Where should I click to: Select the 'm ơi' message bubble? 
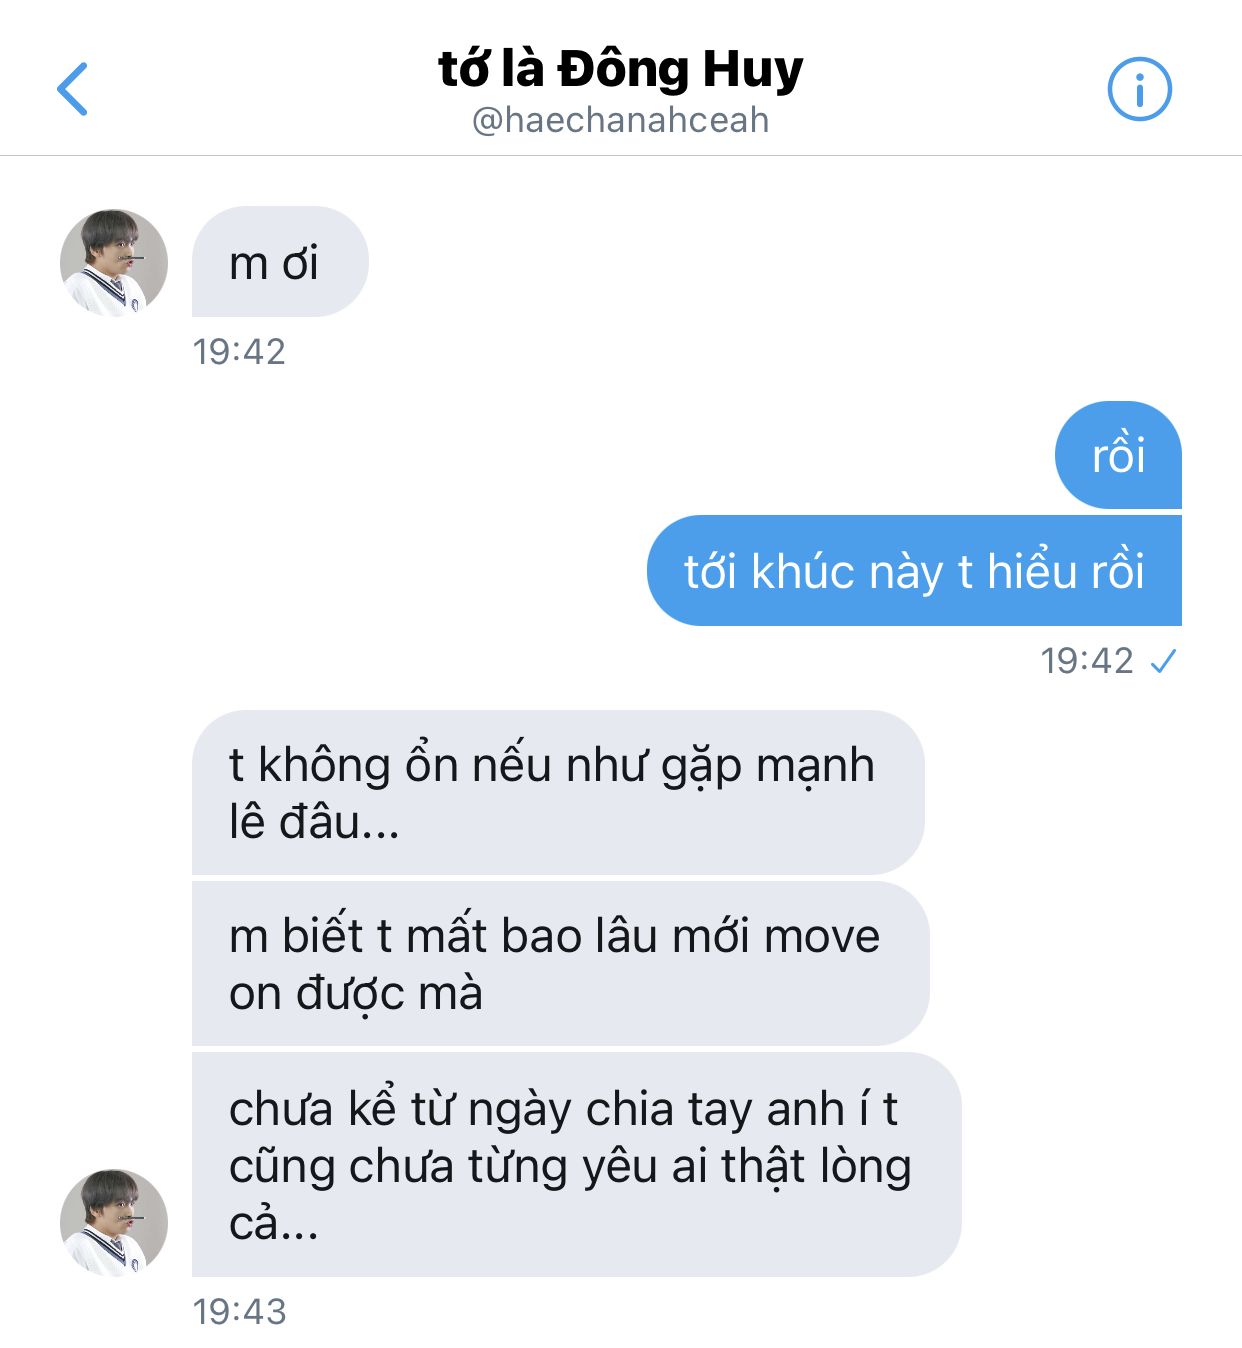[280, 262]
